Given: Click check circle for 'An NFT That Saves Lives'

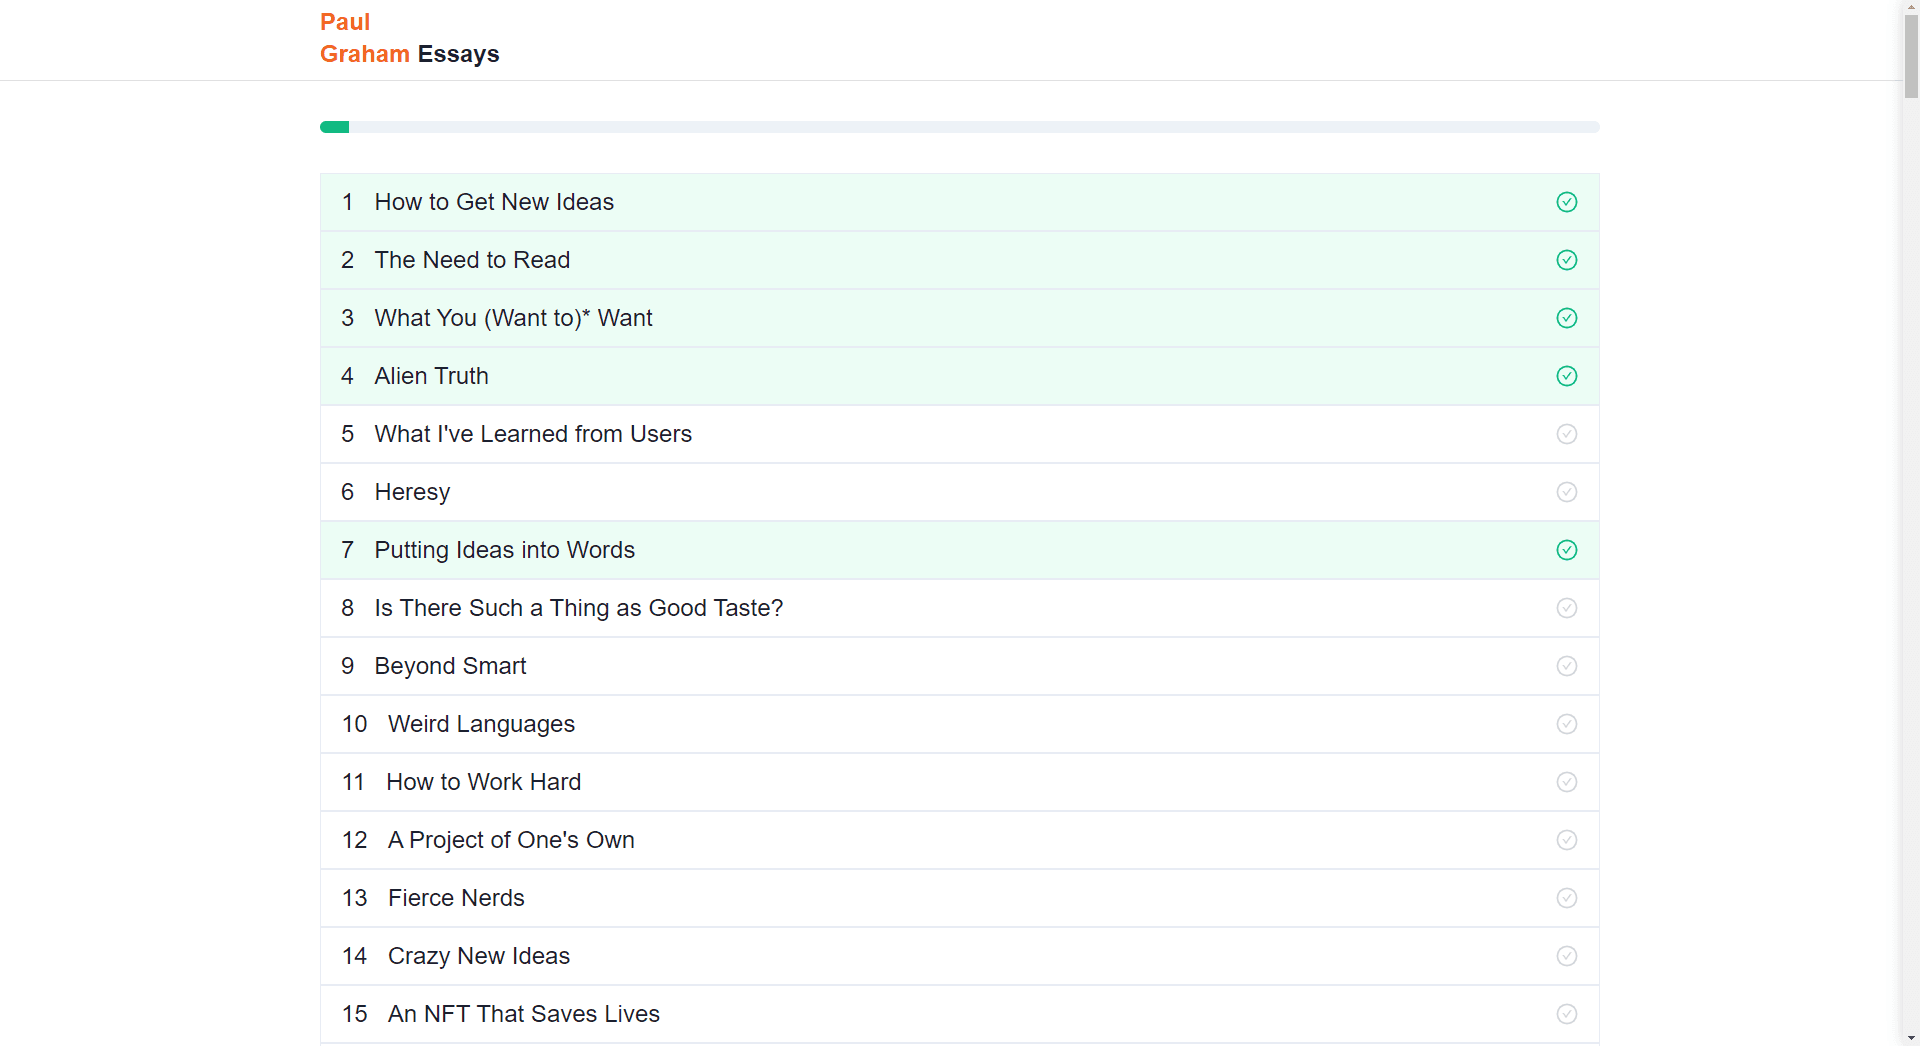Looking at the screenshot, I should click(1567, 1014).
